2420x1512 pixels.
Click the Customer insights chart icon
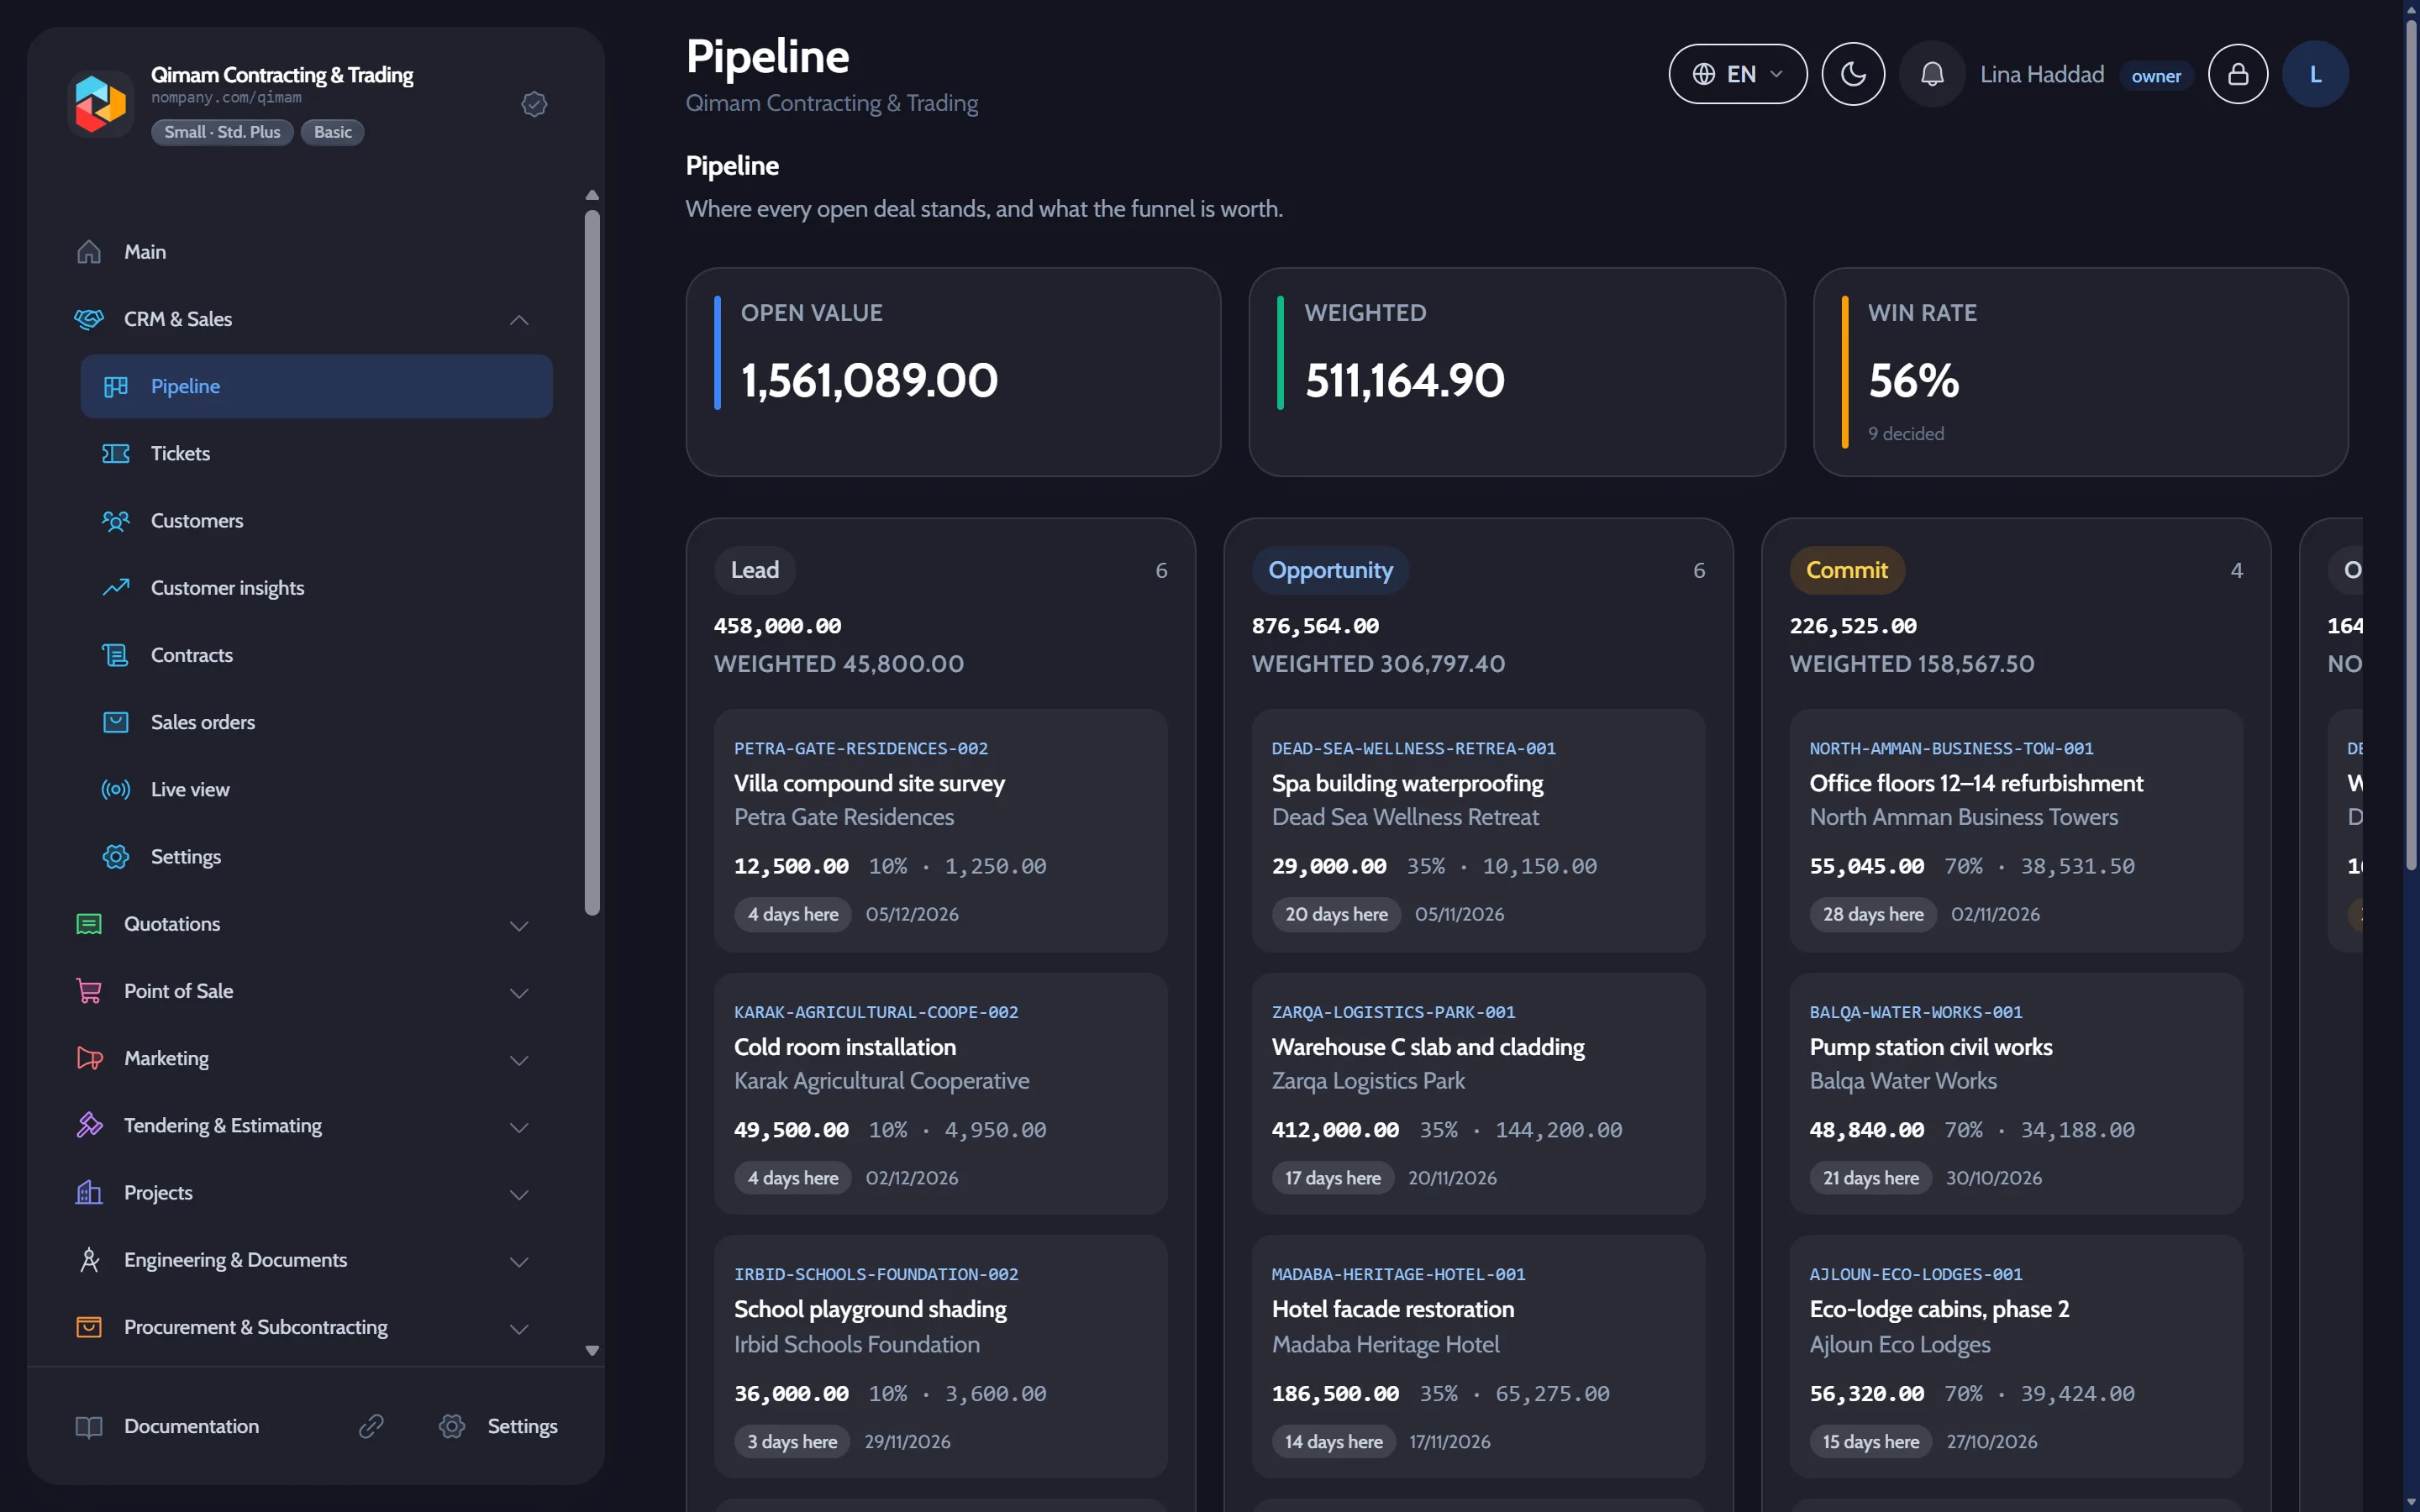(x=116, y=588)
